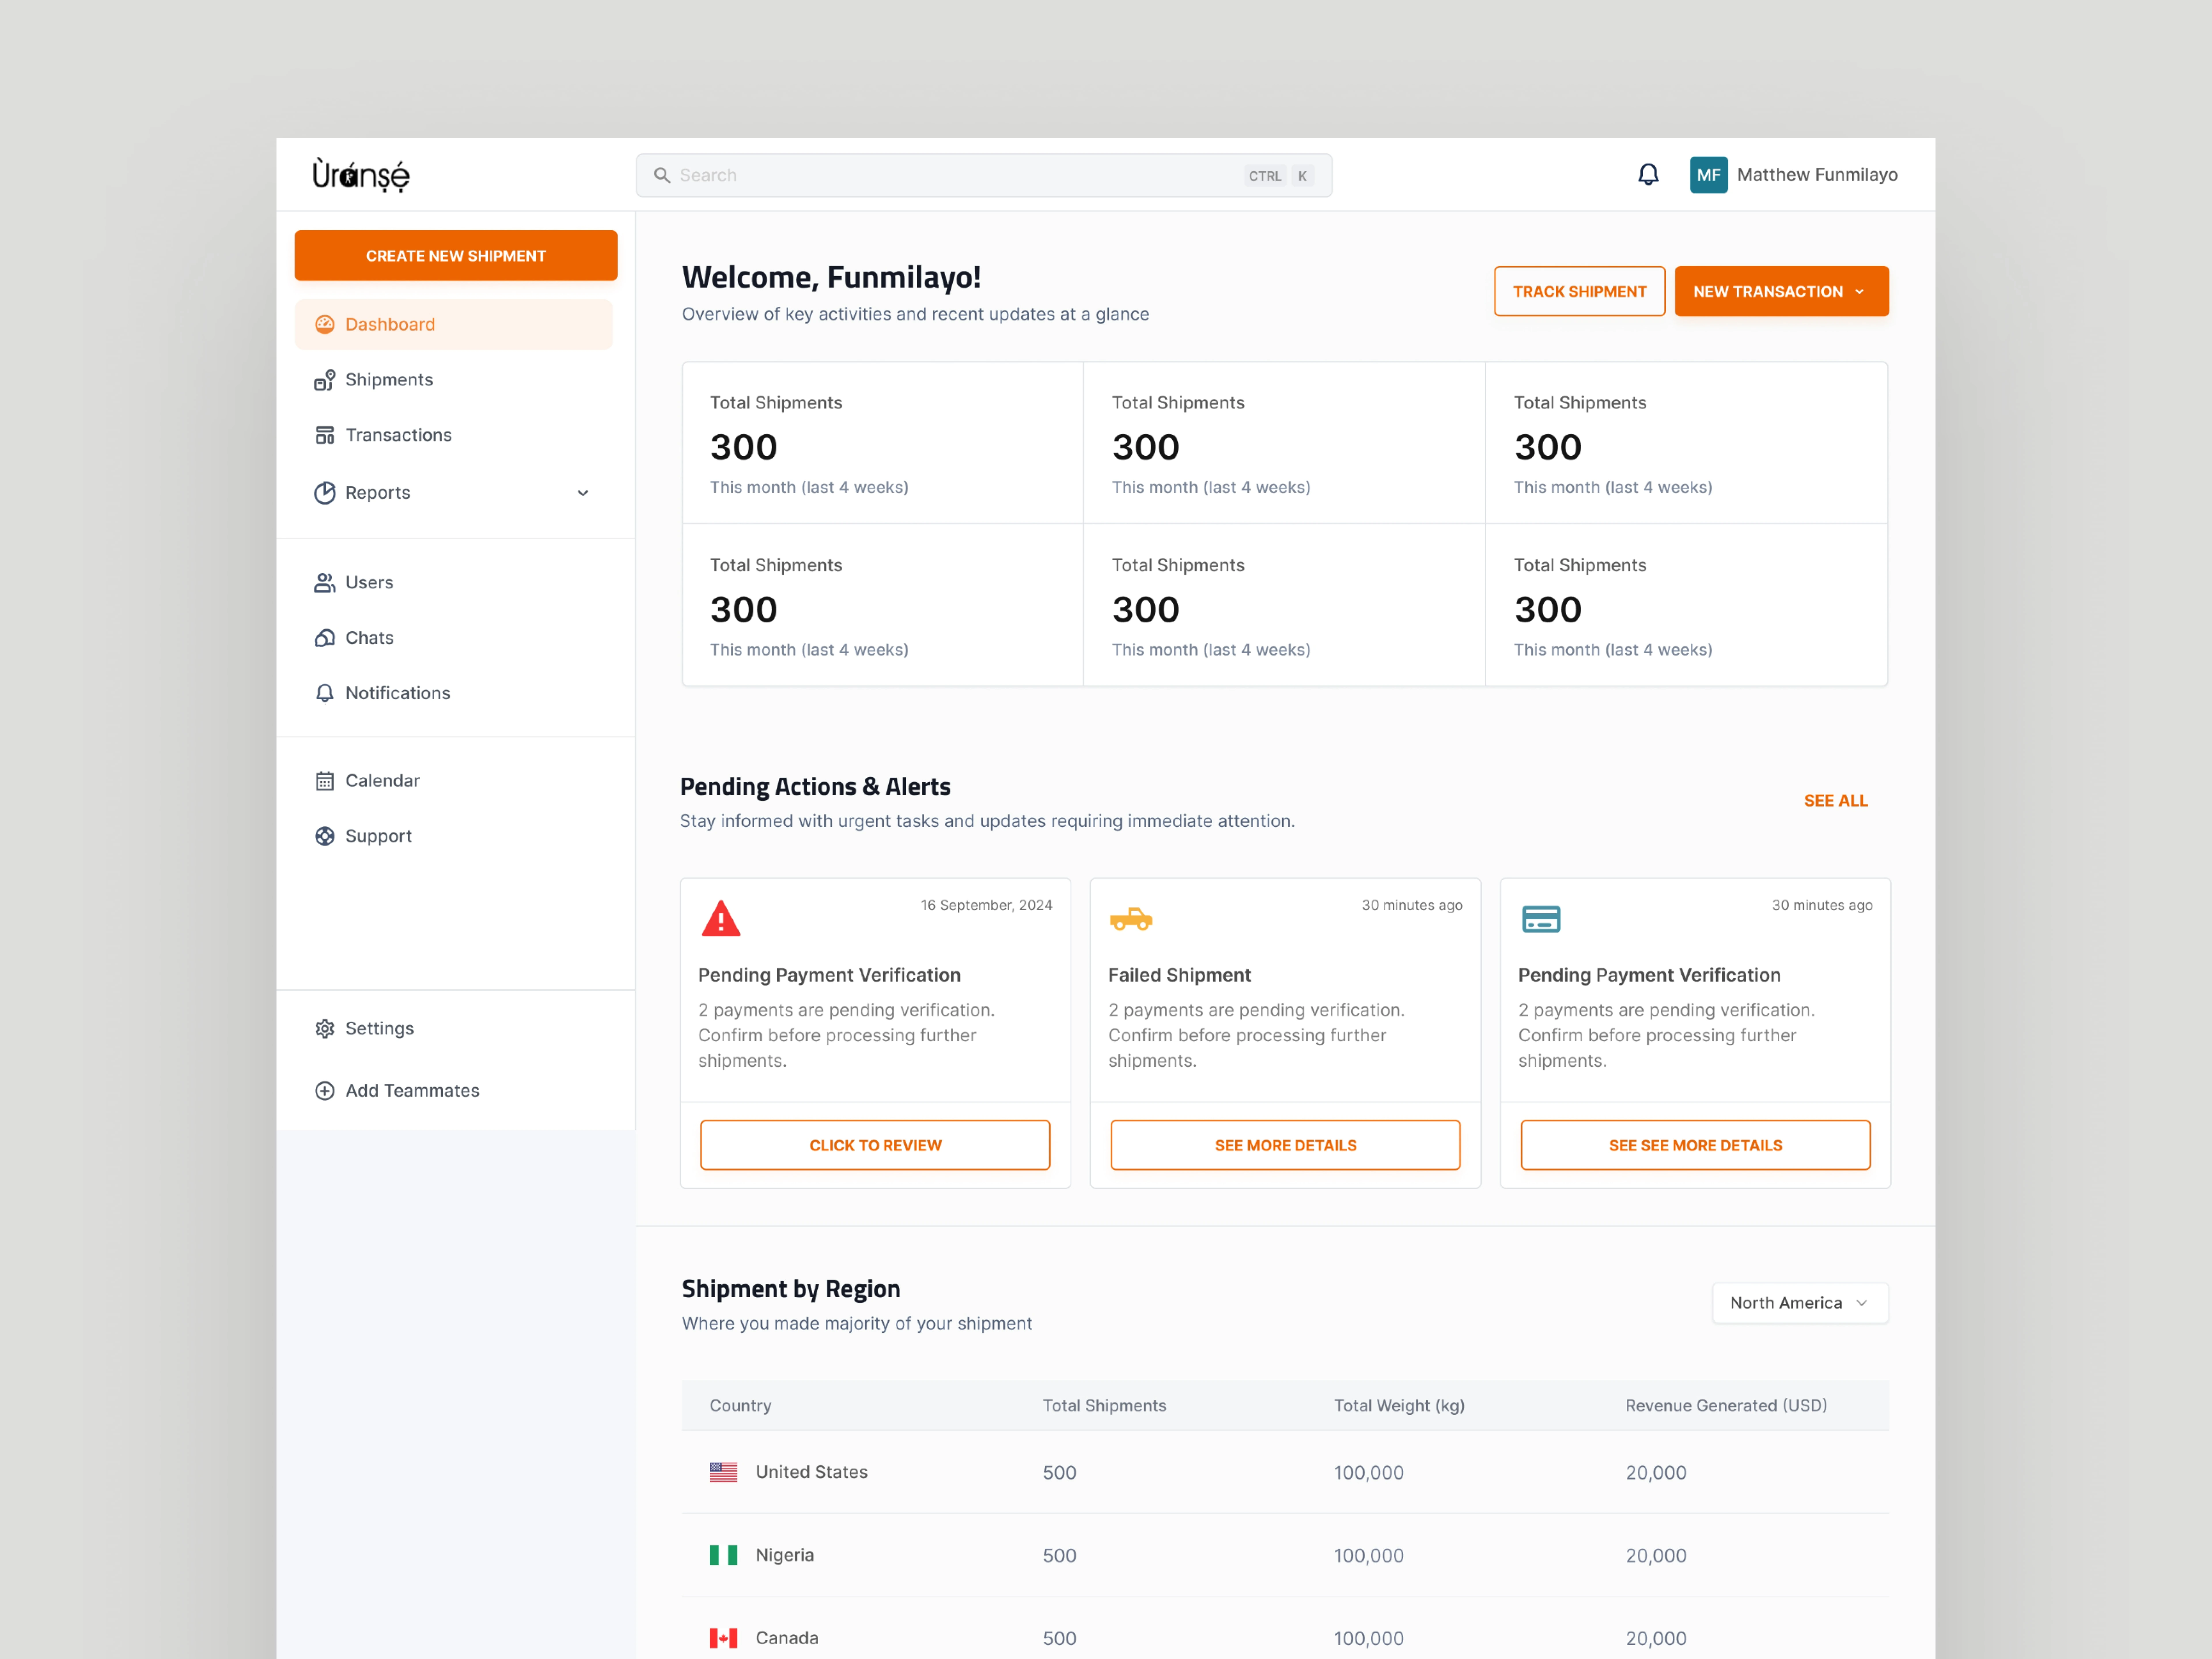
Task: Click the teal credit card alert icon
Action: 1541,919
